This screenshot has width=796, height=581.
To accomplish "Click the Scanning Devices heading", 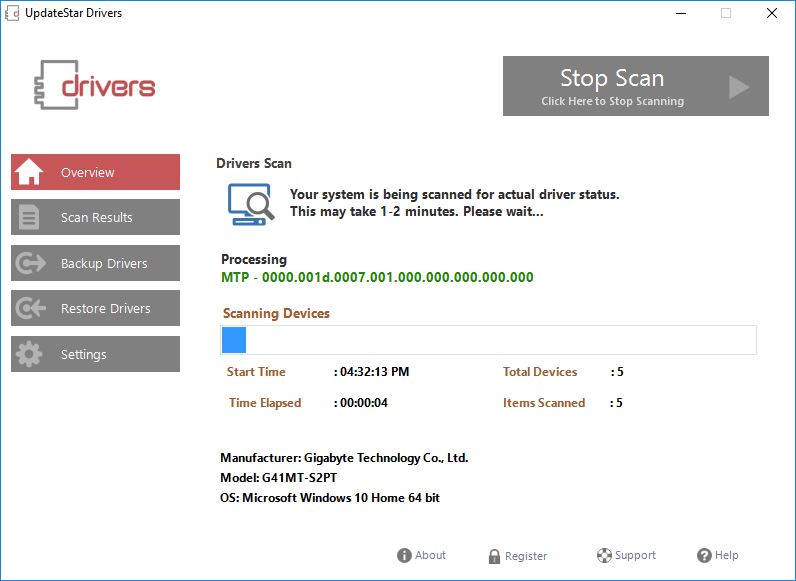I will coord(276,313).
